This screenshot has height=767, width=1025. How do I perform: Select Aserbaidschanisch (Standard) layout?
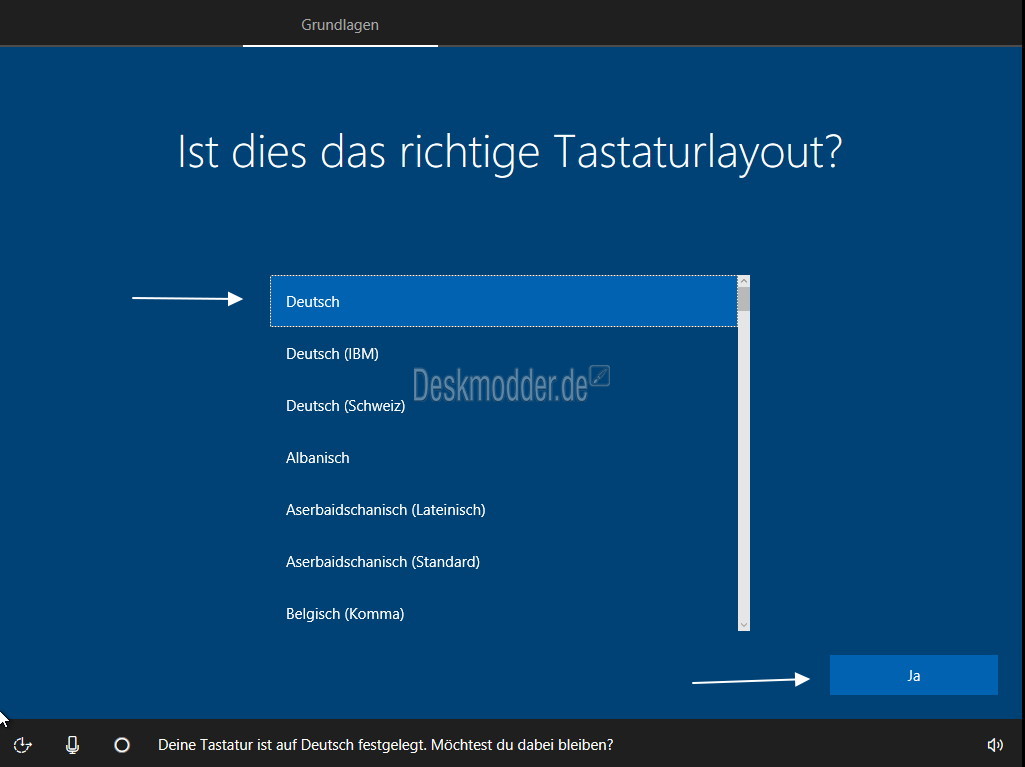click(x=503, y=562)
